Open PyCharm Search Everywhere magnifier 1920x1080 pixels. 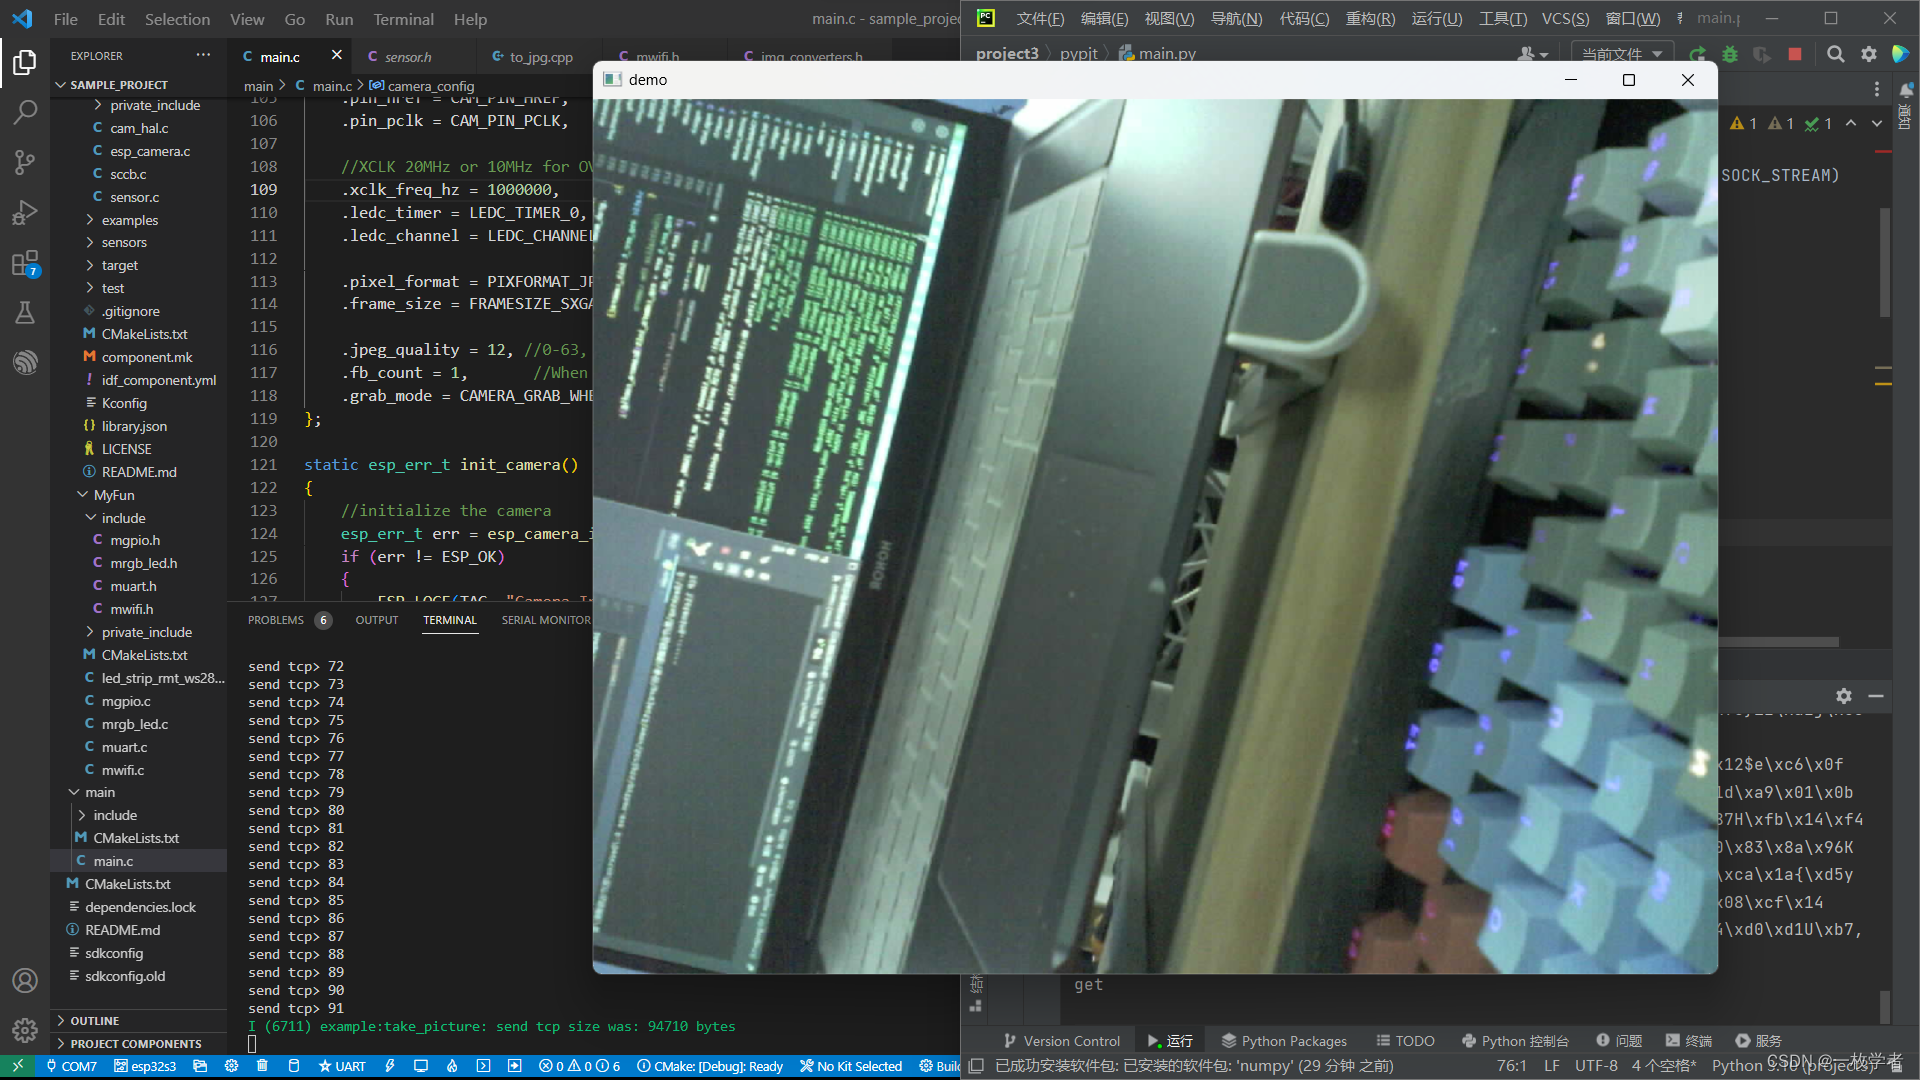coord(1836,54)
